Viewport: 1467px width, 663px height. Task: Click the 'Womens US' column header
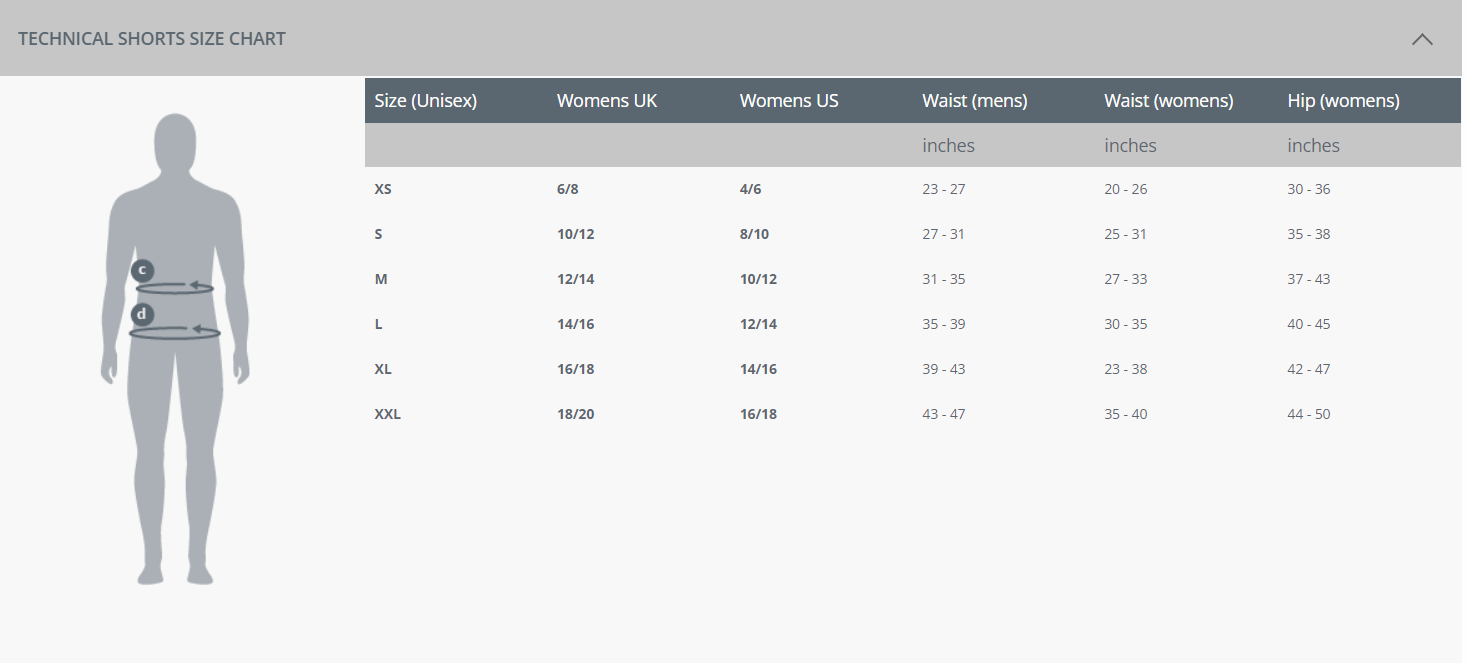pyautogui.click(x=788, y=101)
